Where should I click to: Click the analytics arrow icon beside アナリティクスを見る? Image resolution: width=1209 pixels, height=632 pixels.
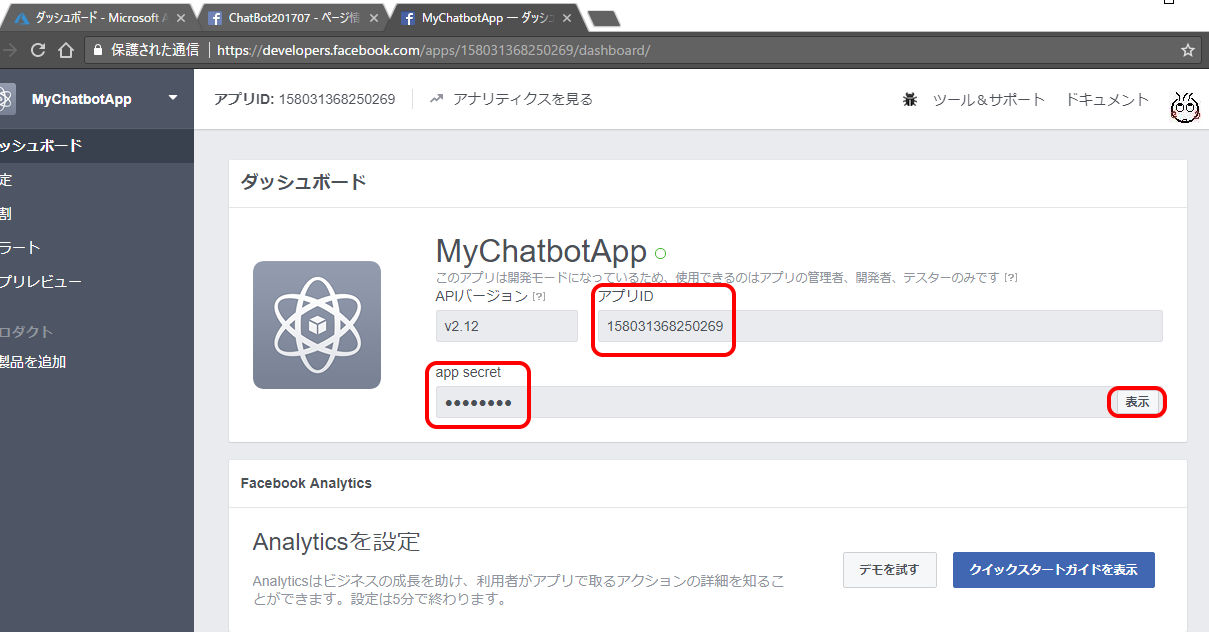tap(436, 99)
